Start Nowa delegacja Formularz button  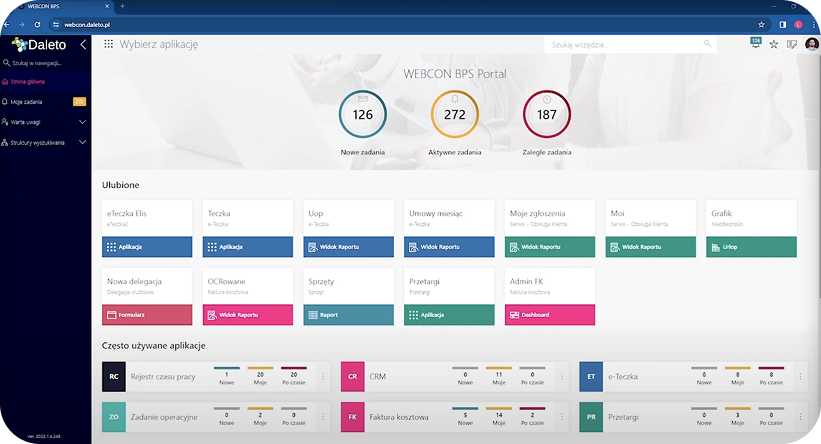pyautogui.click(x=147, y=315)
